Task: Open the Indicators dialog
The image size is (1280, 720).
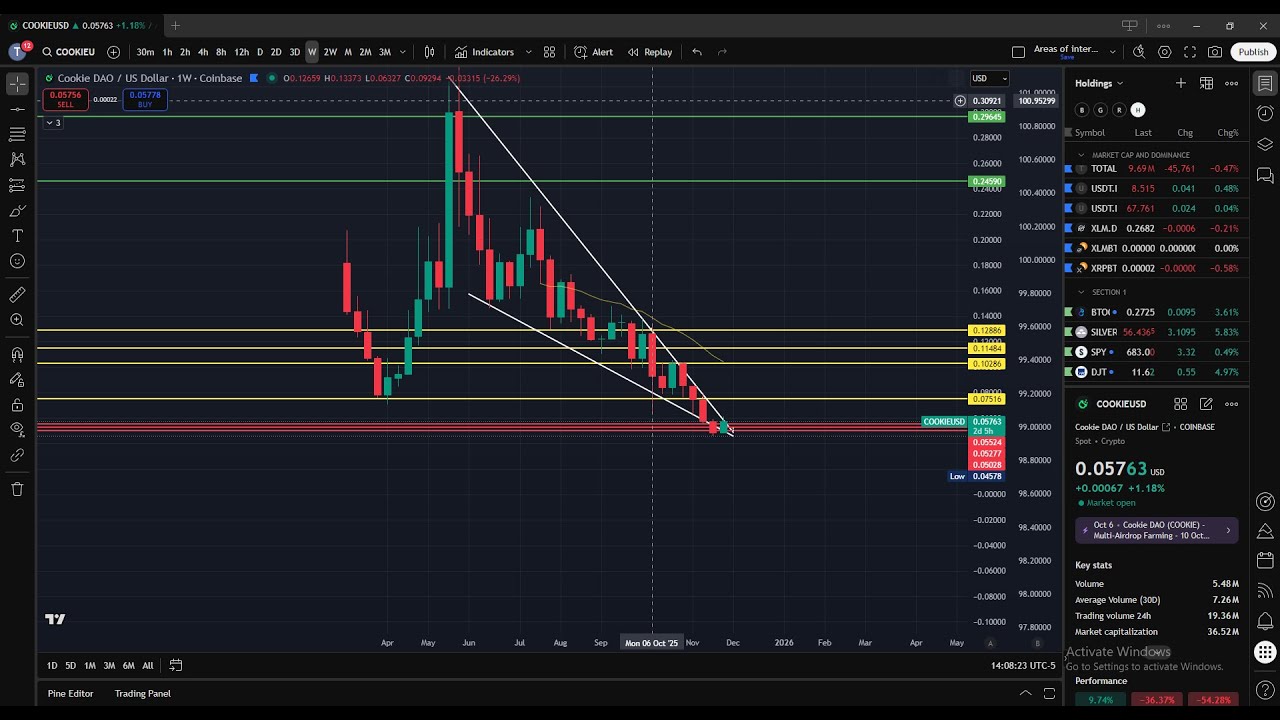Action: click(485, 52)
